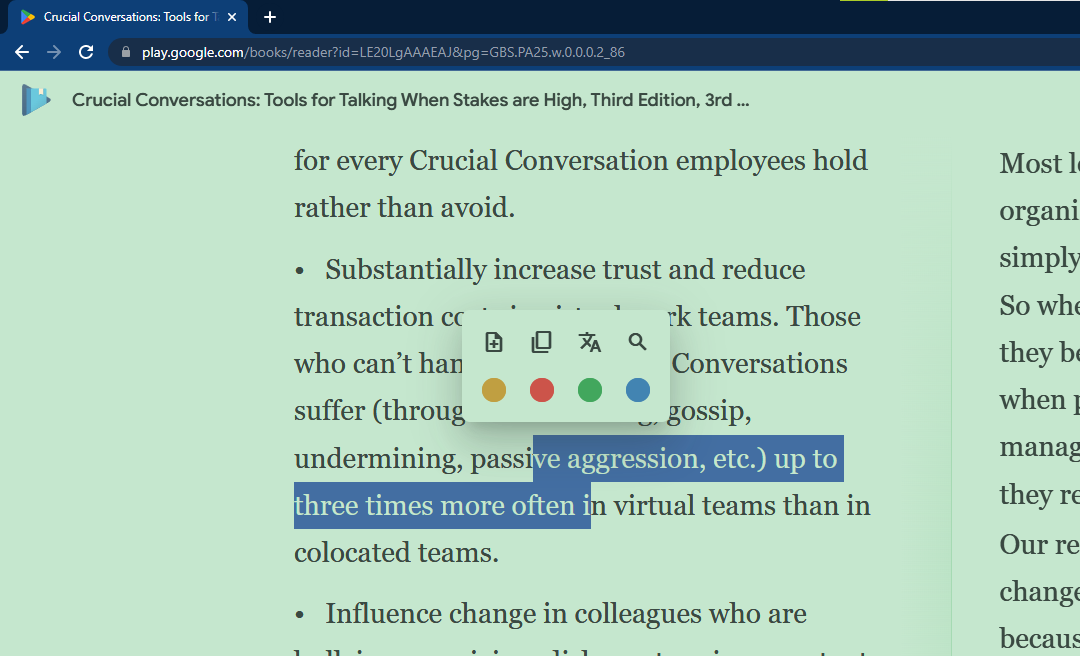The image size is (1080, 656).
Task: View site info via the lock icon
Action: (125, 52)
